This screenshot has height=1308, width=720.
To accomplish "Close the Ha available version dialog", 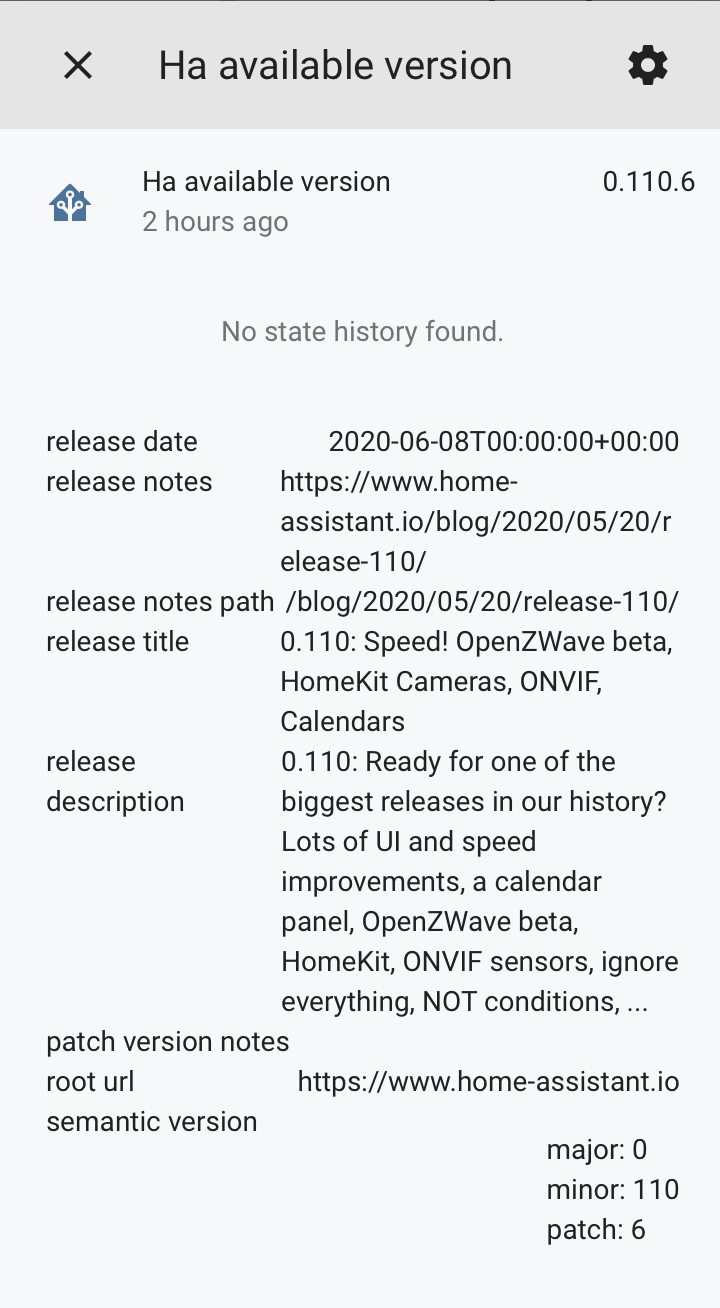I will [x=78, y=66].
